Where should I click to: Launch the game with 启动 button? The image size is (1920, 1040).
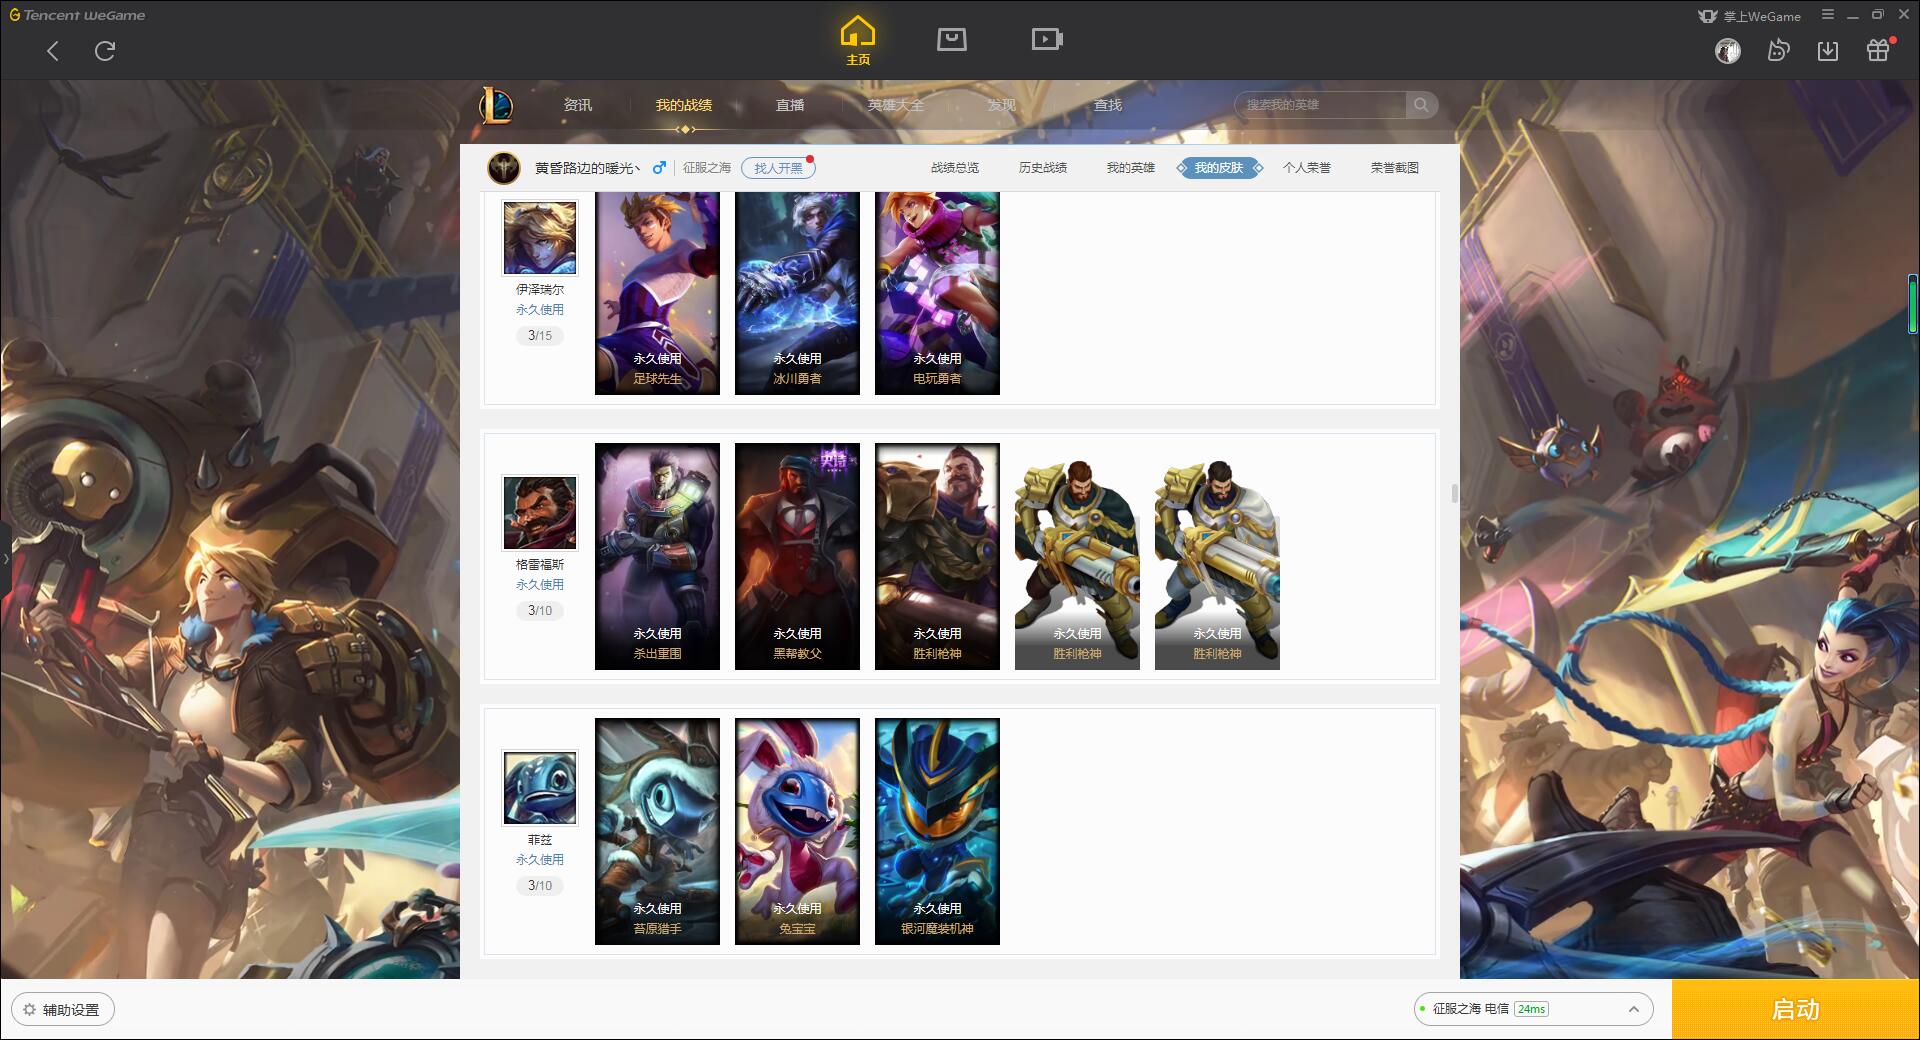[x=1795, y=1010]
